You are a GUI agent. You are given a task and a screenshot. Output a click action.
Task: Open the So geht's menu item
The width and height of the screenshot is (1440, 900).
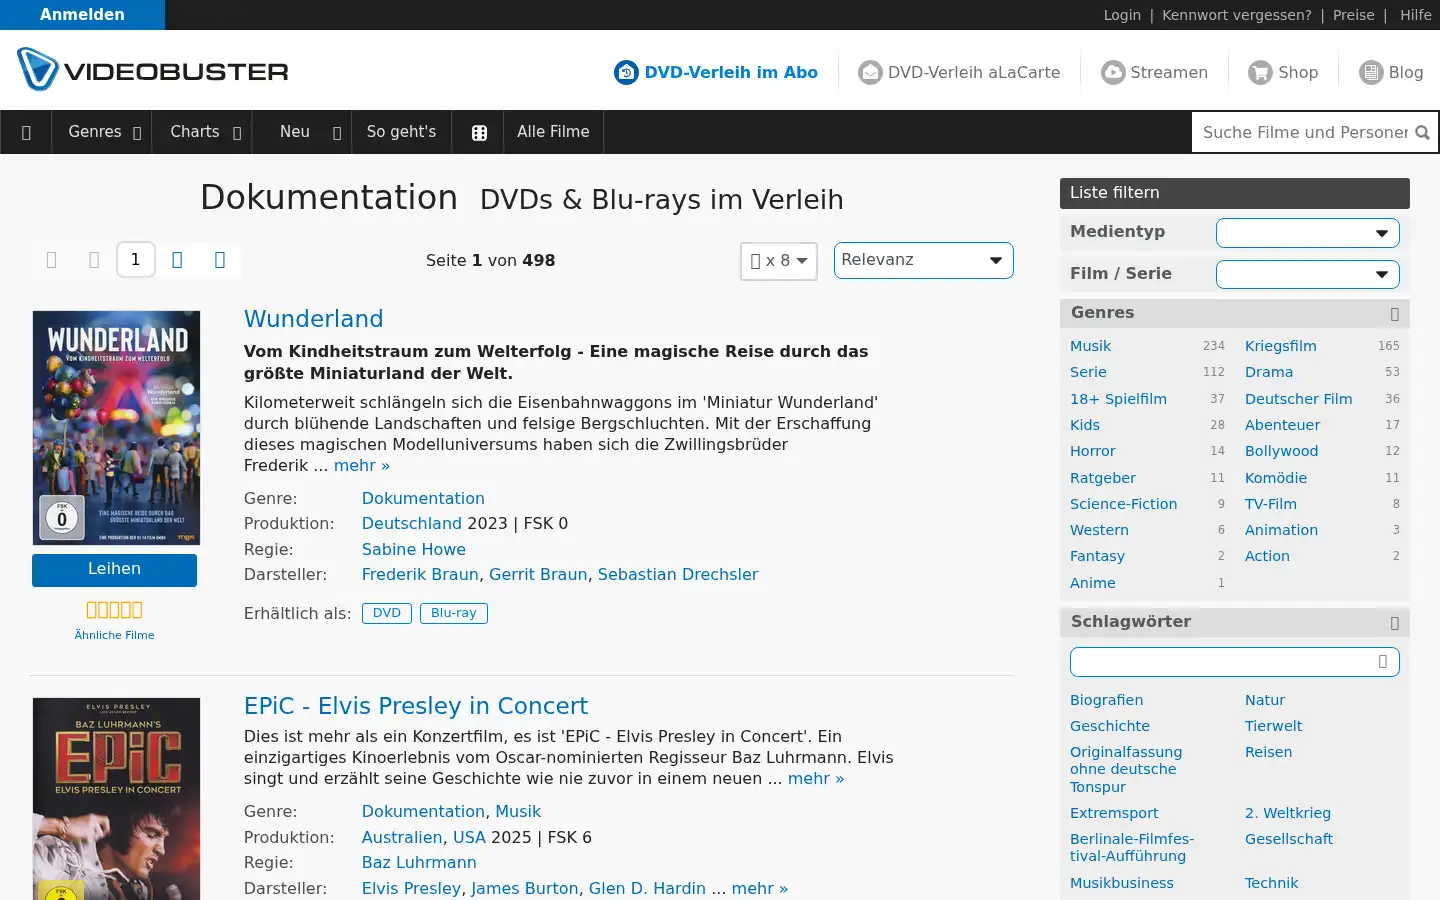coord(401,132)
